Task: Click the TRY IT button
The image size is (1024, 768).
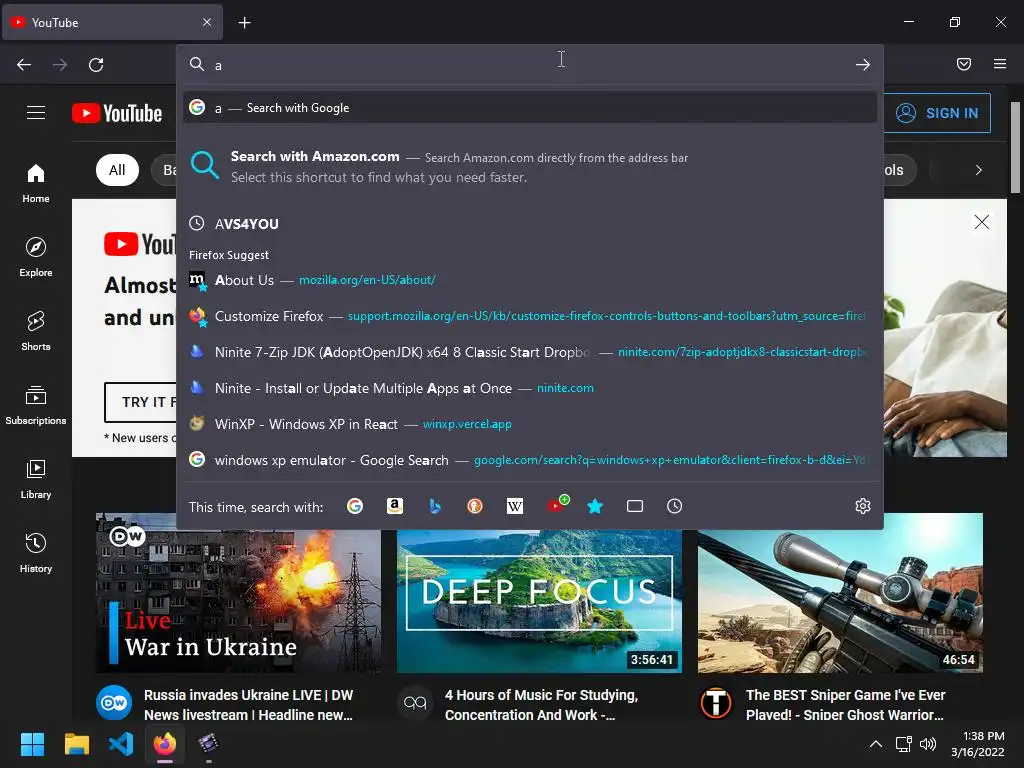Action: (140, 402)
